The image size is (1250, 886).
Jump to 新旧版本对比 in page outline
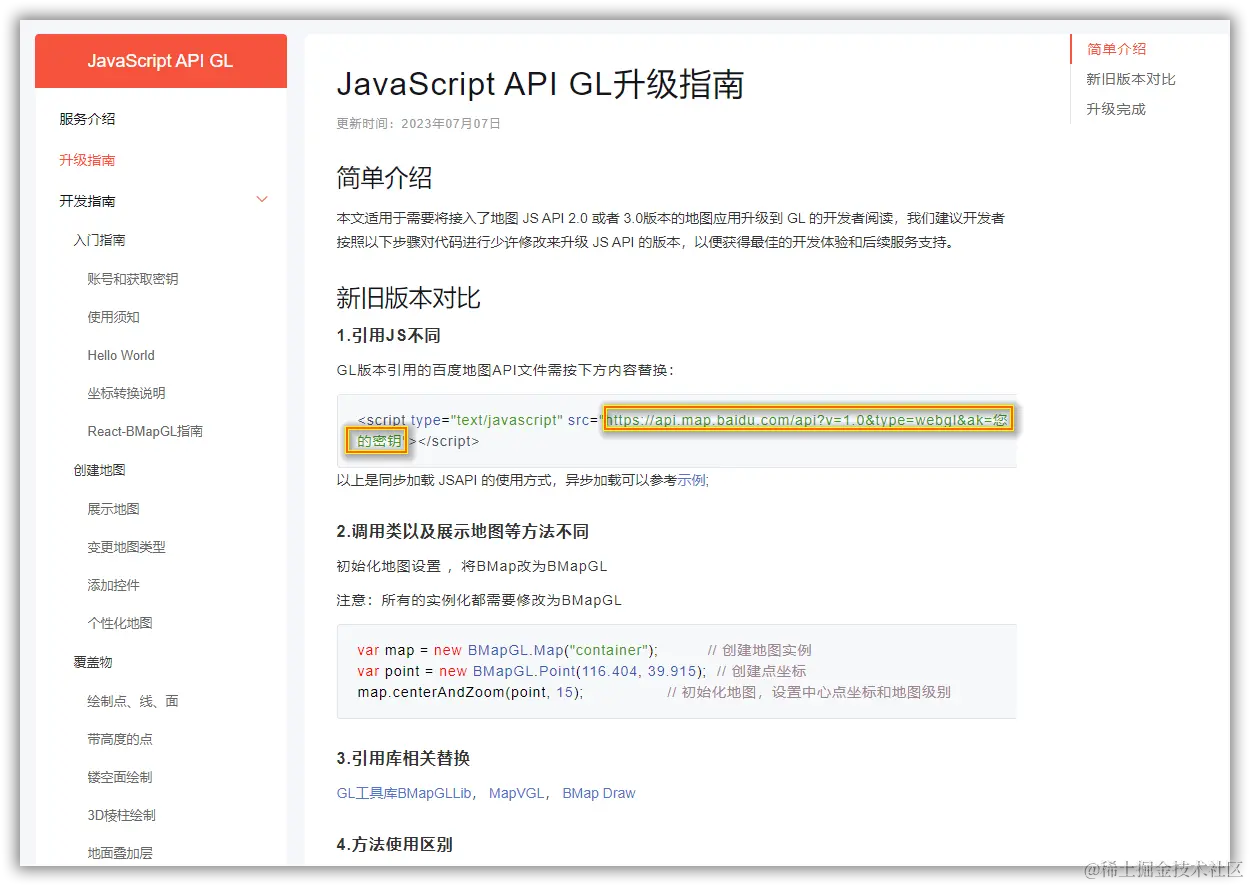point(1131,79)
